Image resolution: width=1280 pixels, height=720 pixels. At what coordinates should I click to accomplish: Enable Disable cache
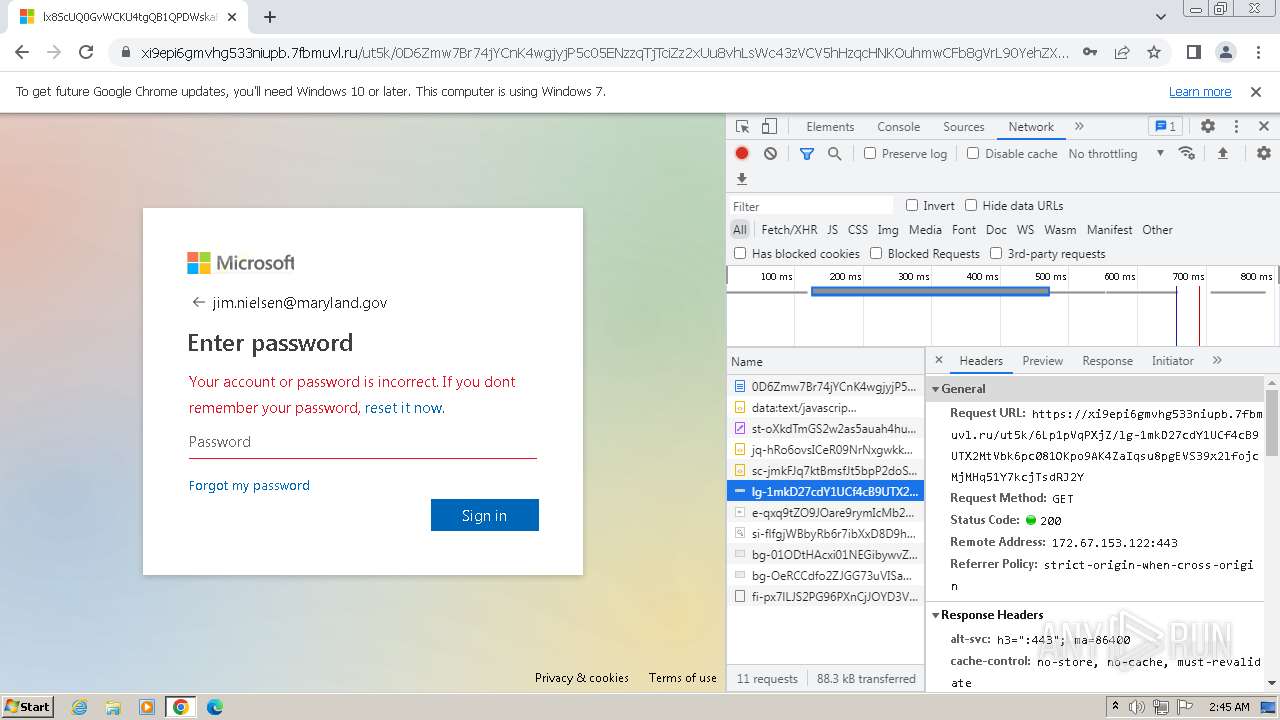(973, 153)
